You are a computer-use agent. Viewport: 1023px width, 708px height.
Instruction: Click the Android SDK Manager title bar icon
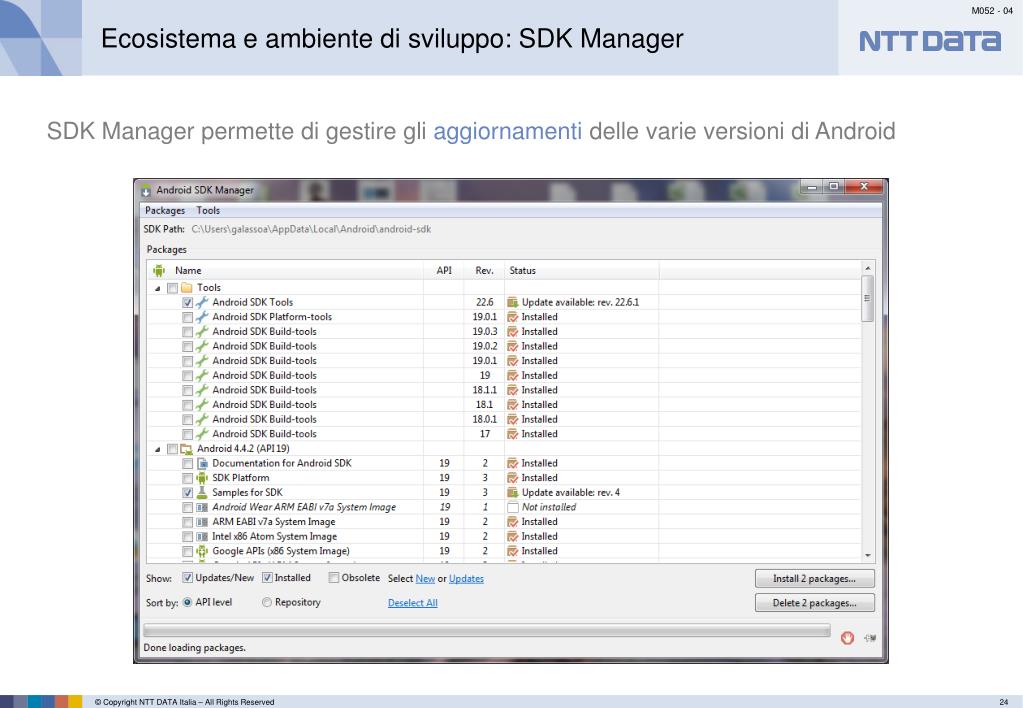[146, 191]
